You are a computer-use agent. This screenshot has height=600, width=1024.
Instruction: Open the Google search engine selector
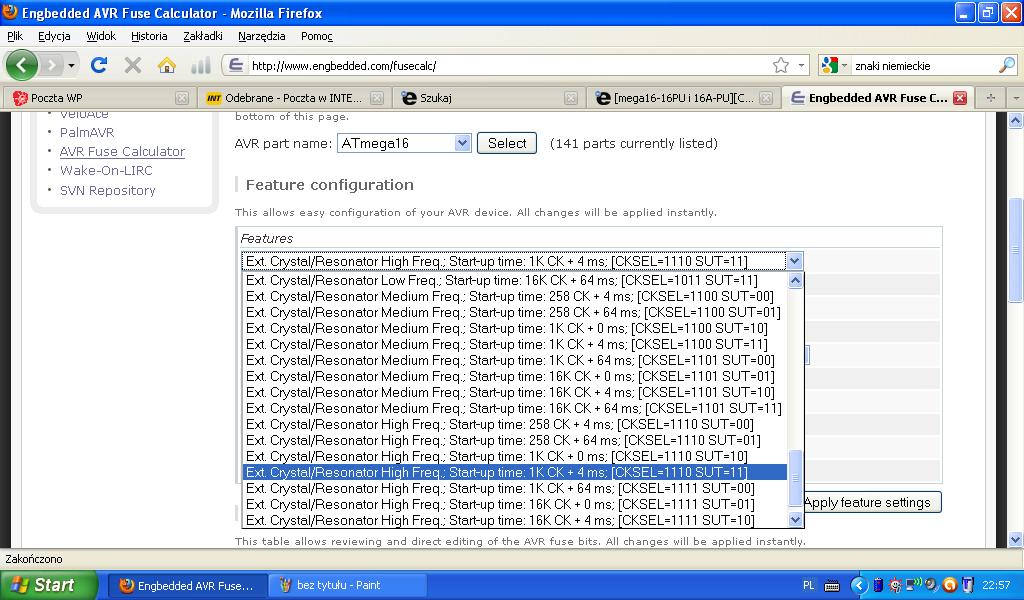tap(834, 65)
